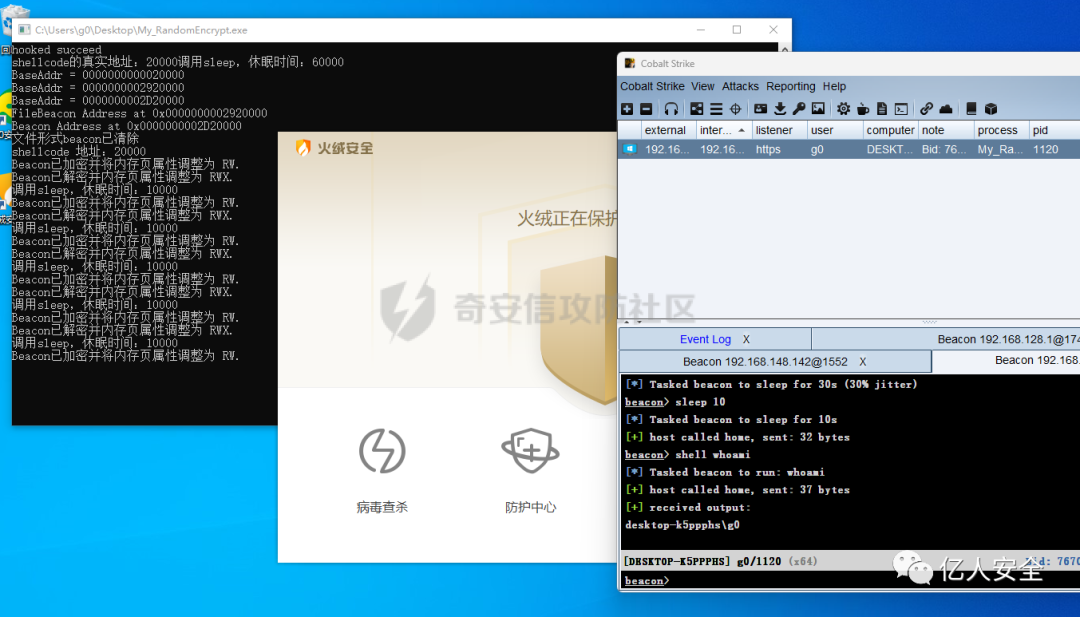This screenshot has width=1080, height=617.
Task: Open the Reporting menu
Action: [791, 86]
